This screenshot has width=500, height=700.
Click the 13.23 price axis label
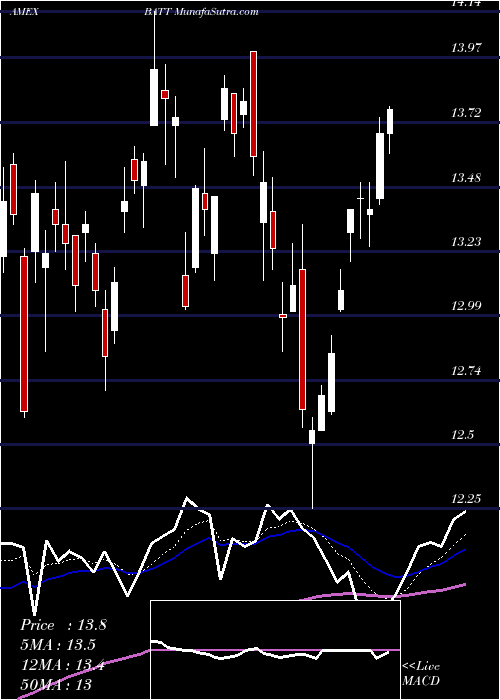[x=466, y=242]
